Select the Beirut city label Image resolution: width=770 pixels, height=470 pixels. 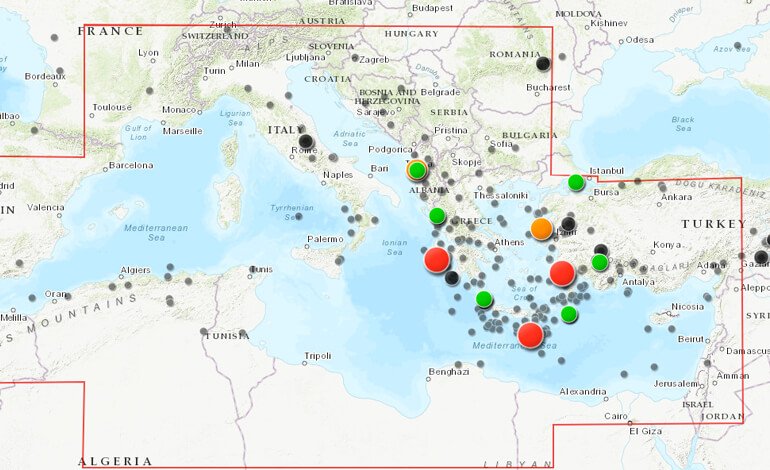coord(690,339)
